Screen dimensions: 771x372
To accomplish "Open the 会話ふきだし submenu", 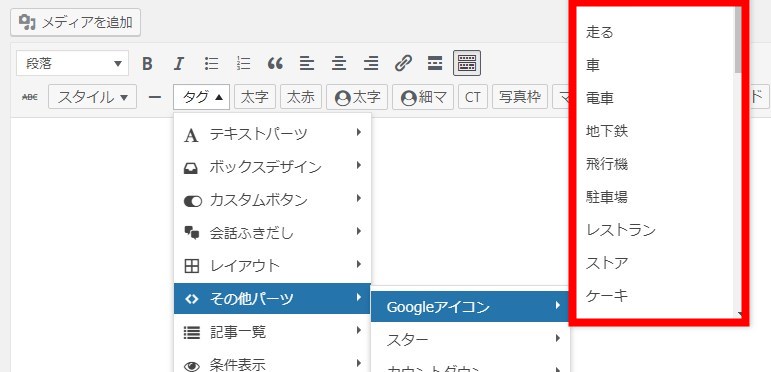I will pos(272,233).
